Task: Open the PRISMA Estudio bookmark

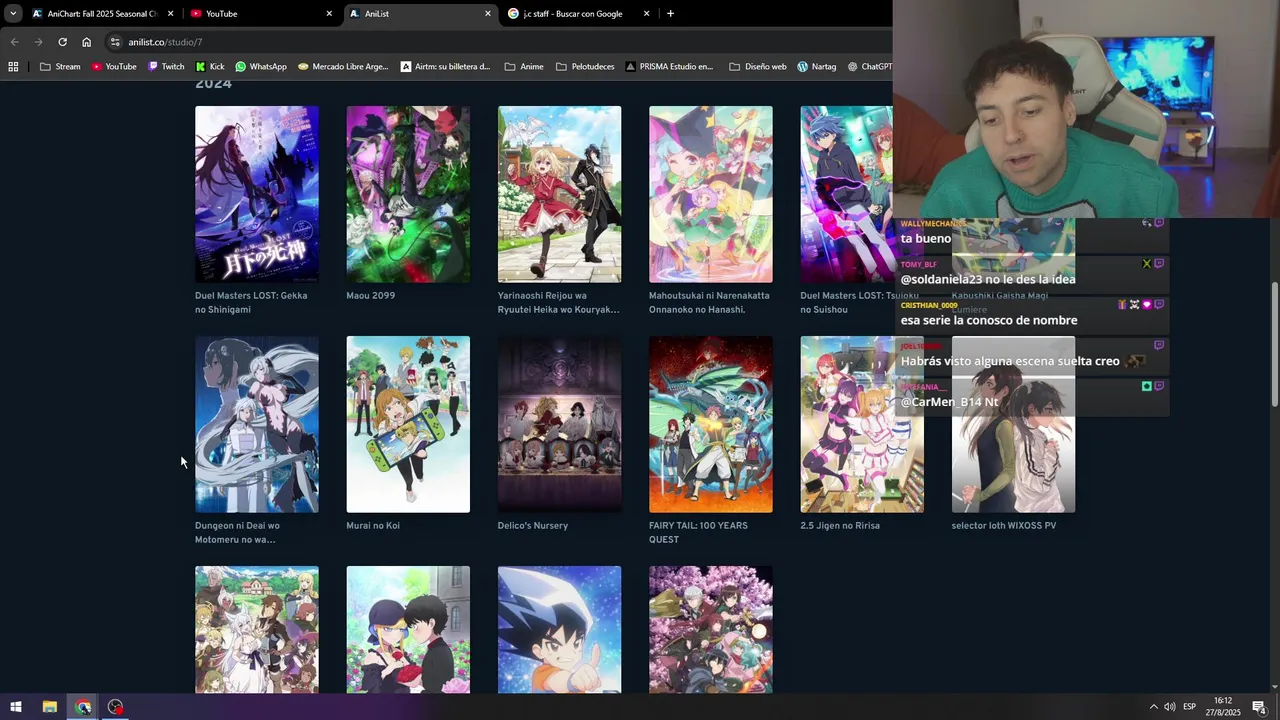Action: [669, 67]
